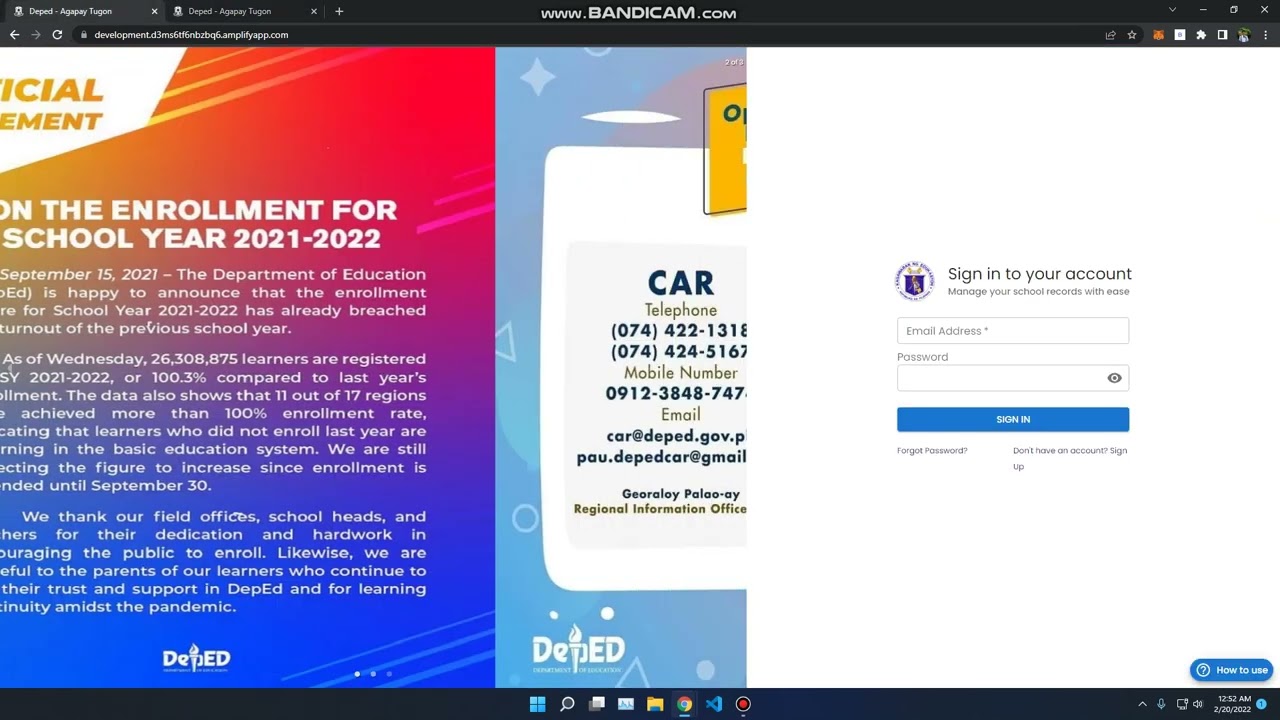Open File Explorer from the taskbar
This screenshot has width=1280, height=720.
click(655, 704)
